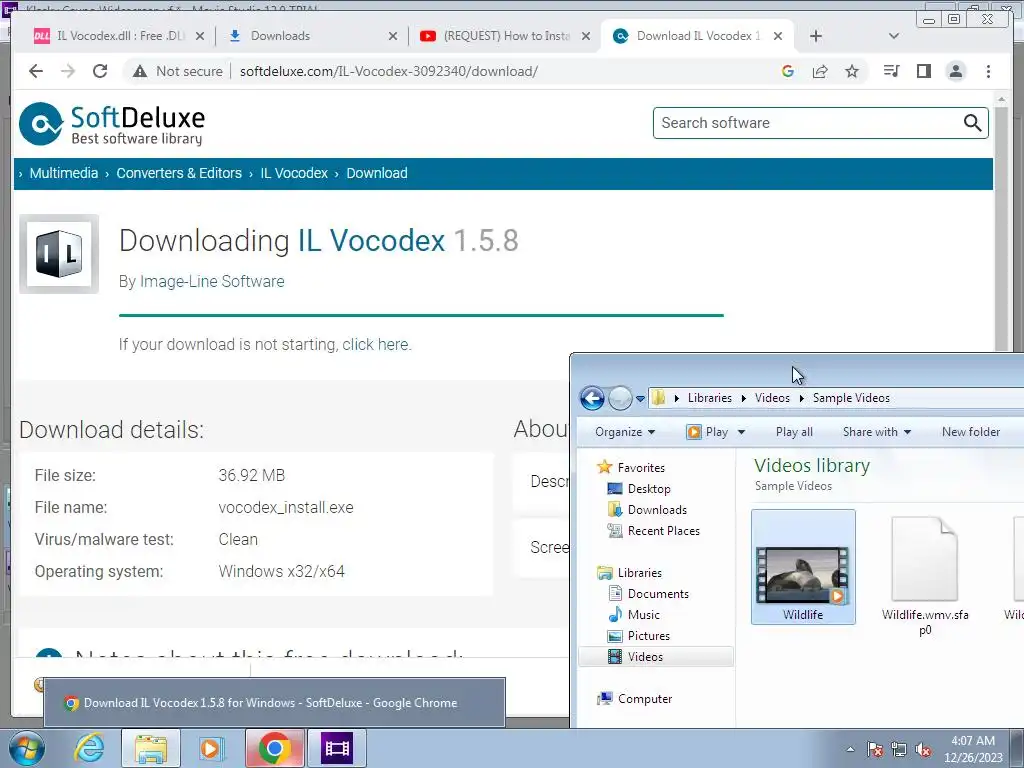Open Google search icon in address bar
The width and height of the screenshot is (1024, 768).
[788, 71]
